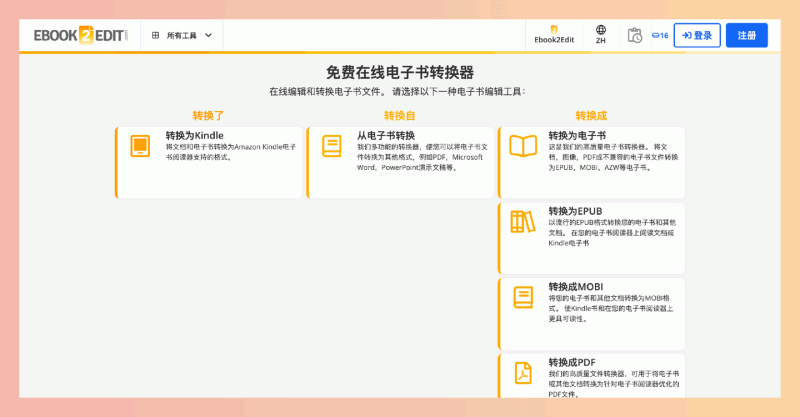Click the MOBI card description text
The width and height of the screenshot is (800, 417).
point(611,308)
